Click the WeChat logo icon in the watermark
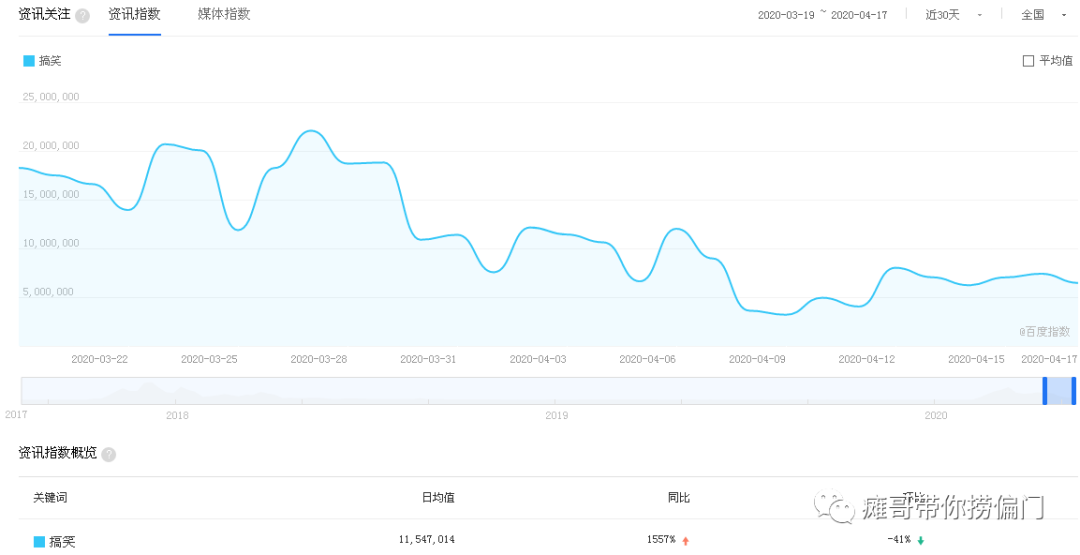 click(833, 507)
